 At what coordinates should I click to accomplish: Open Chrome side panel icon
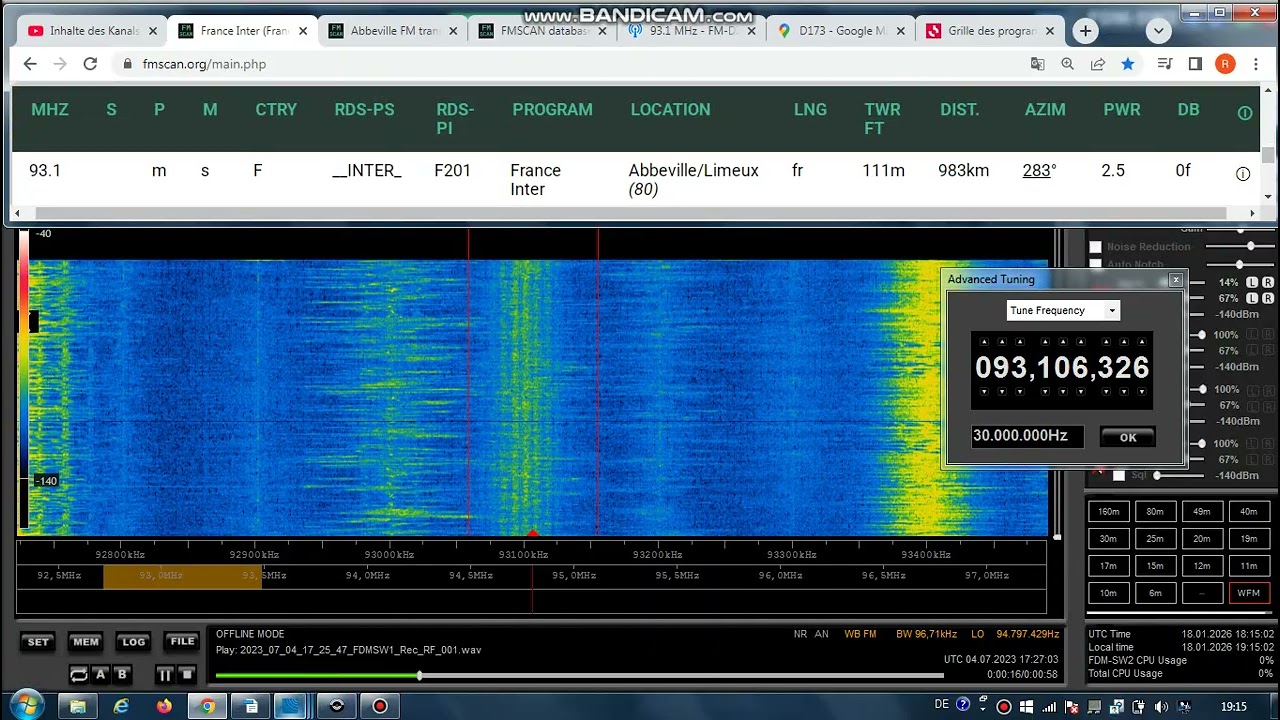click(x=1195, y=64)
